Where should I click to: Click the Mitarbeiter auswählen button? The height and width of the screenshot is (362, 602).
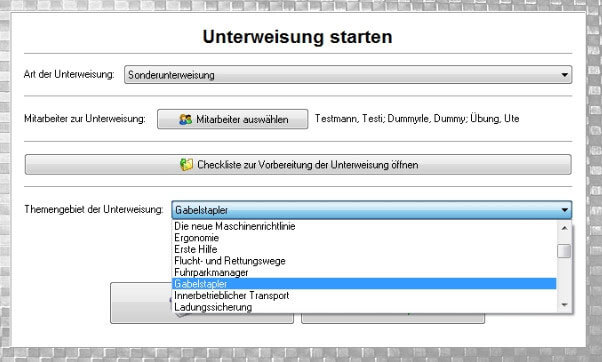[x=232, y=119]
